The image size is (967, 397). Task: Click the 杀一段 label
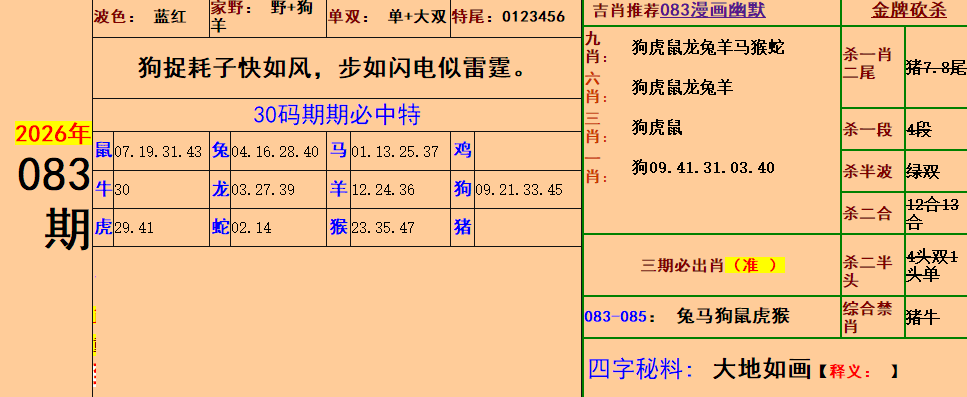point(867,130)
